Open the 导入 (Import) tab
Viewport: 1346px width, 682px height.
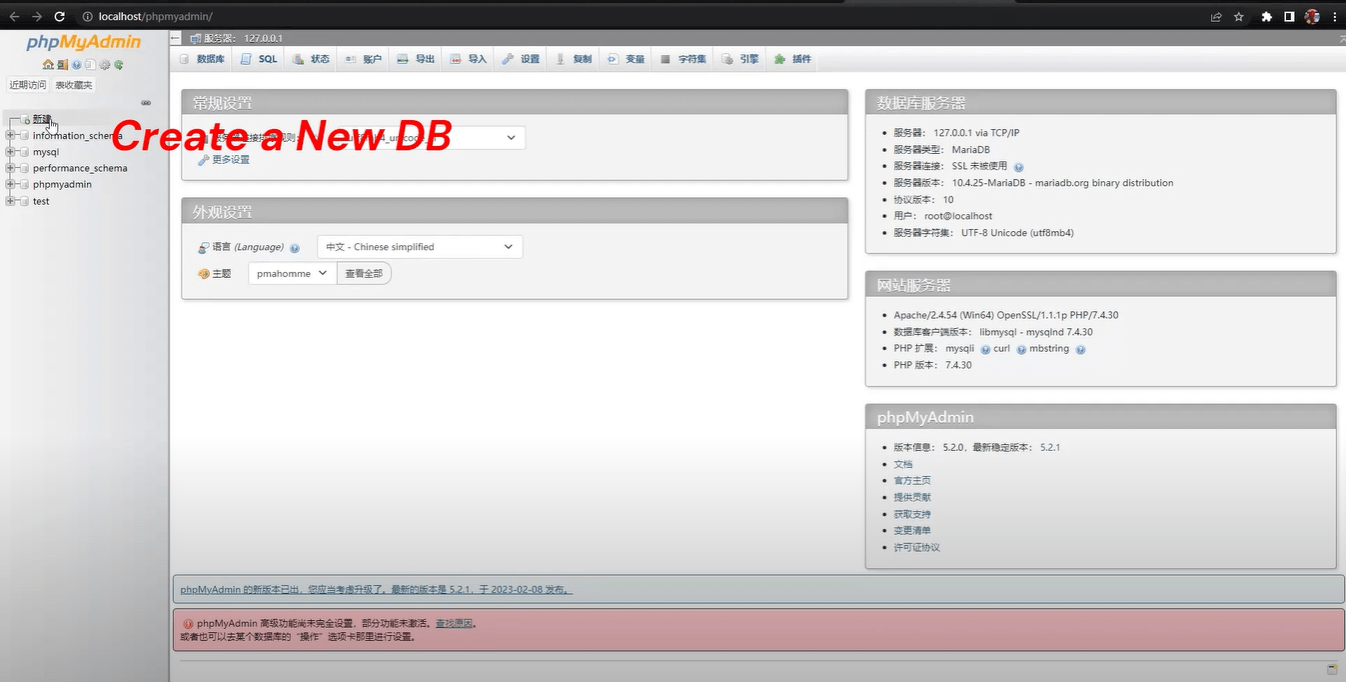coord(468,59)
